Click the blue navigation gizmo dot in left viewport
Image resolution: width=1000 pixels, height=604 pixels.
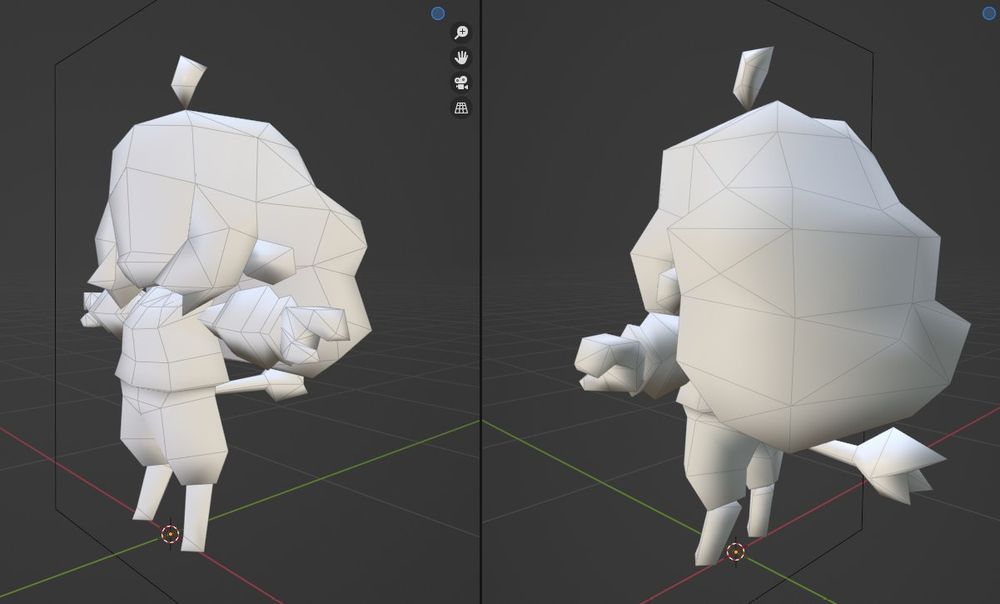click(438, 13)
